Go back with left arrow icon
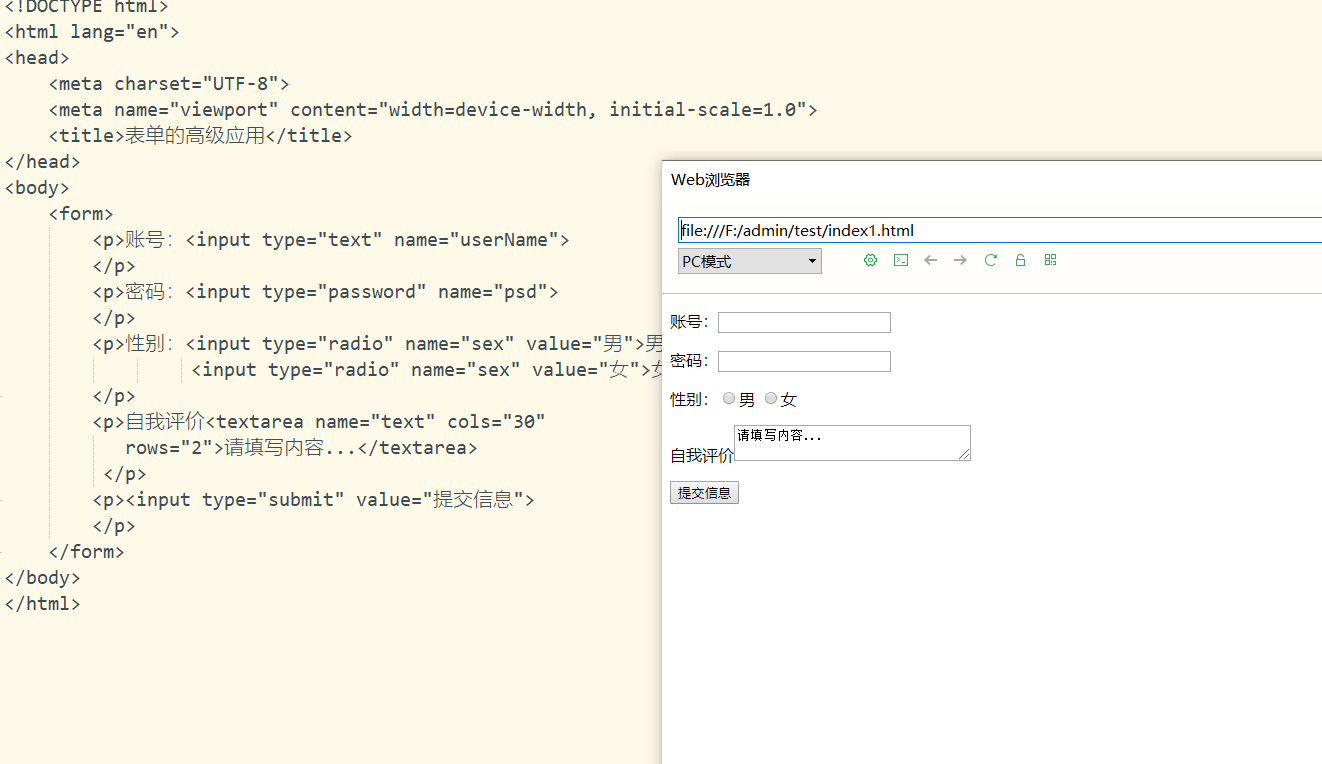Image resolution: width=1322 pixels, height=764 pixels. 931,260
